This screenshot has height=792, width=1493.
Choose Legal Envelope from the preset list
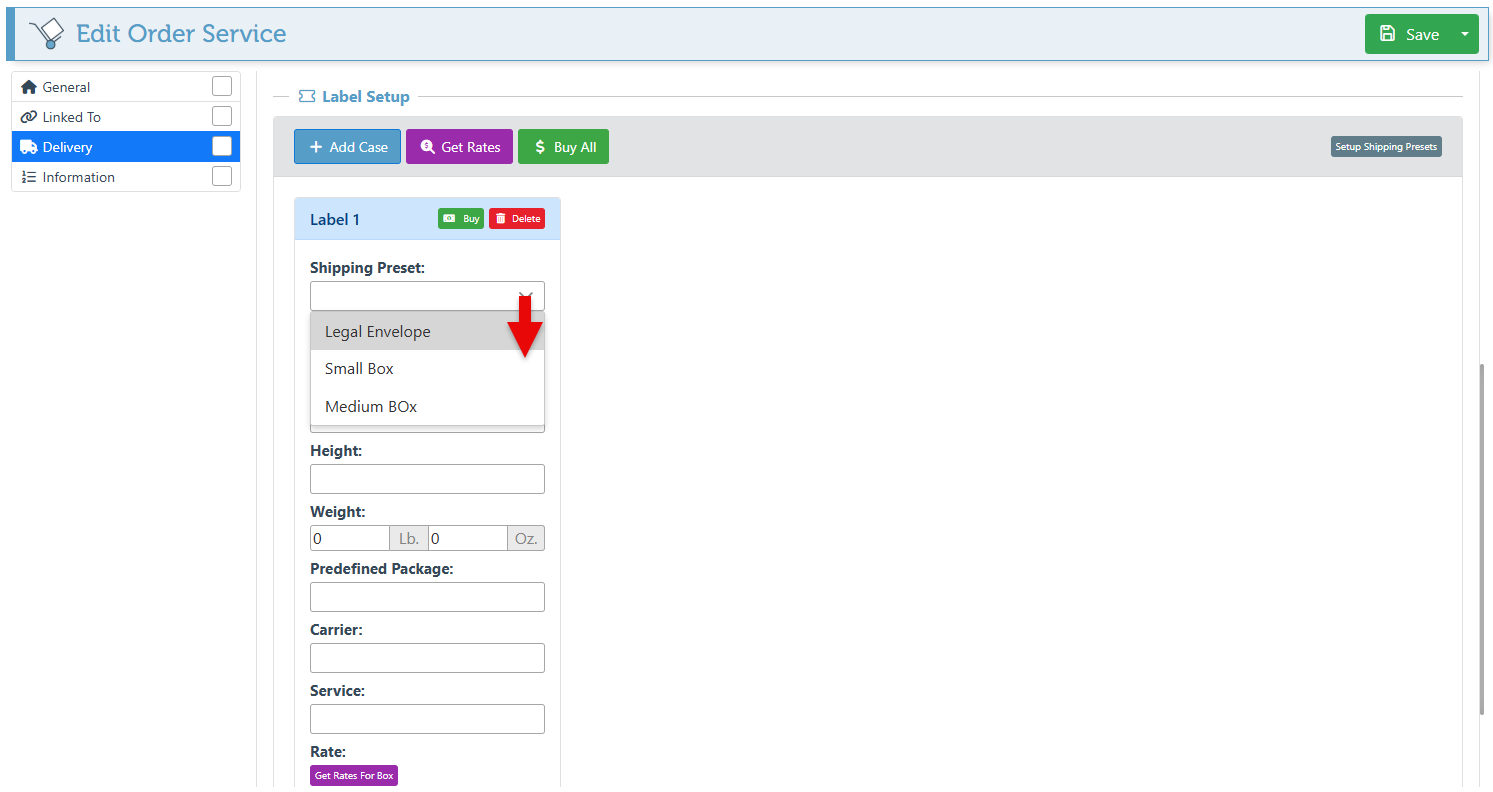377,332
